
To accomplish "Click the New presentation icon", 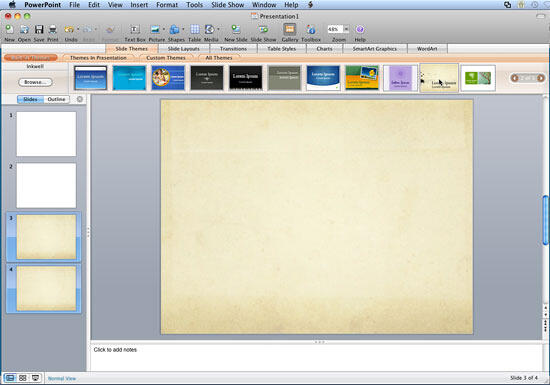I will point(9,29).
